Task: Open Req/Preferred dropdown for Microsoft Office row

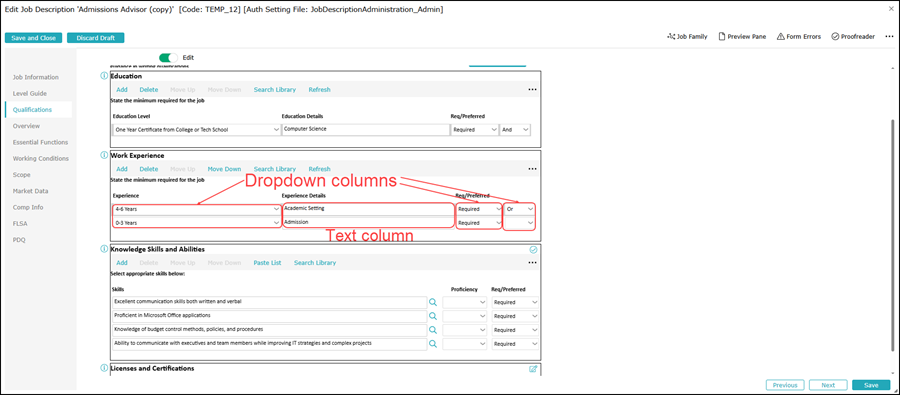Action: click(x=515, y=316)
